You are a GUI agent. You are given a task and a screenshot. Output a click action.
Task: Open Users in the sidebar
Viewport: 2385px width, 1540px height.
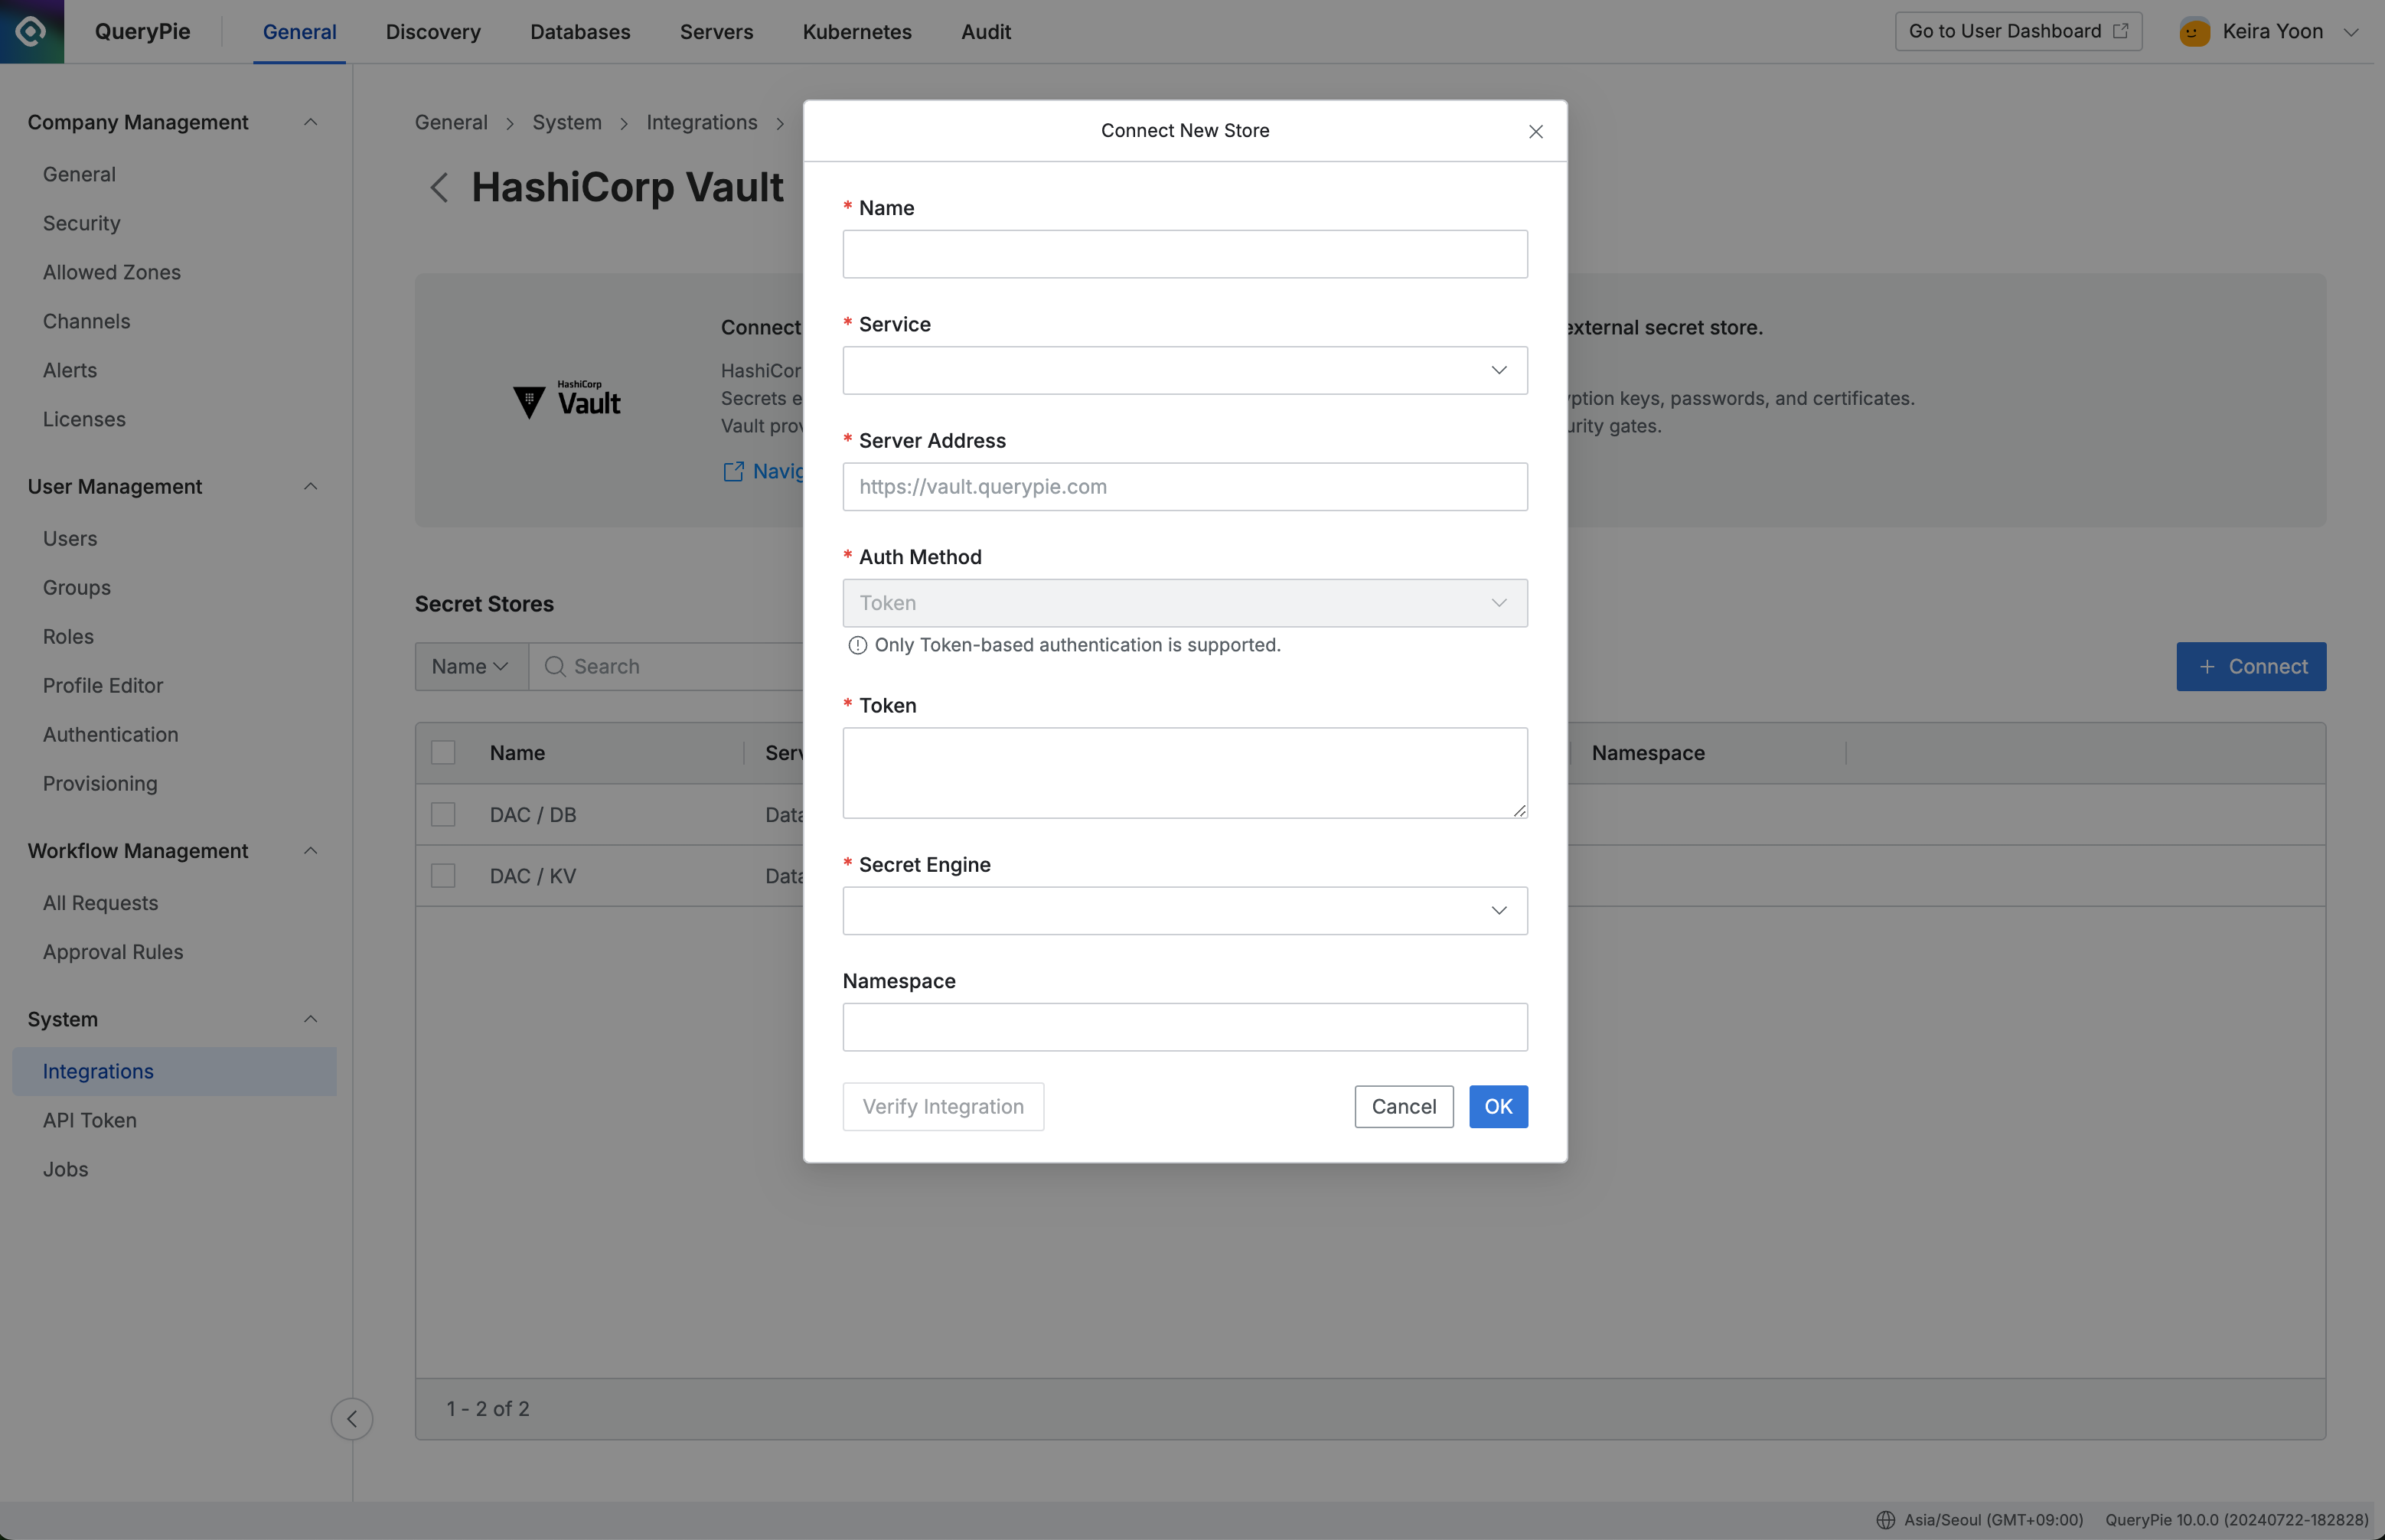pyautogui.click(x=70, y=538)
